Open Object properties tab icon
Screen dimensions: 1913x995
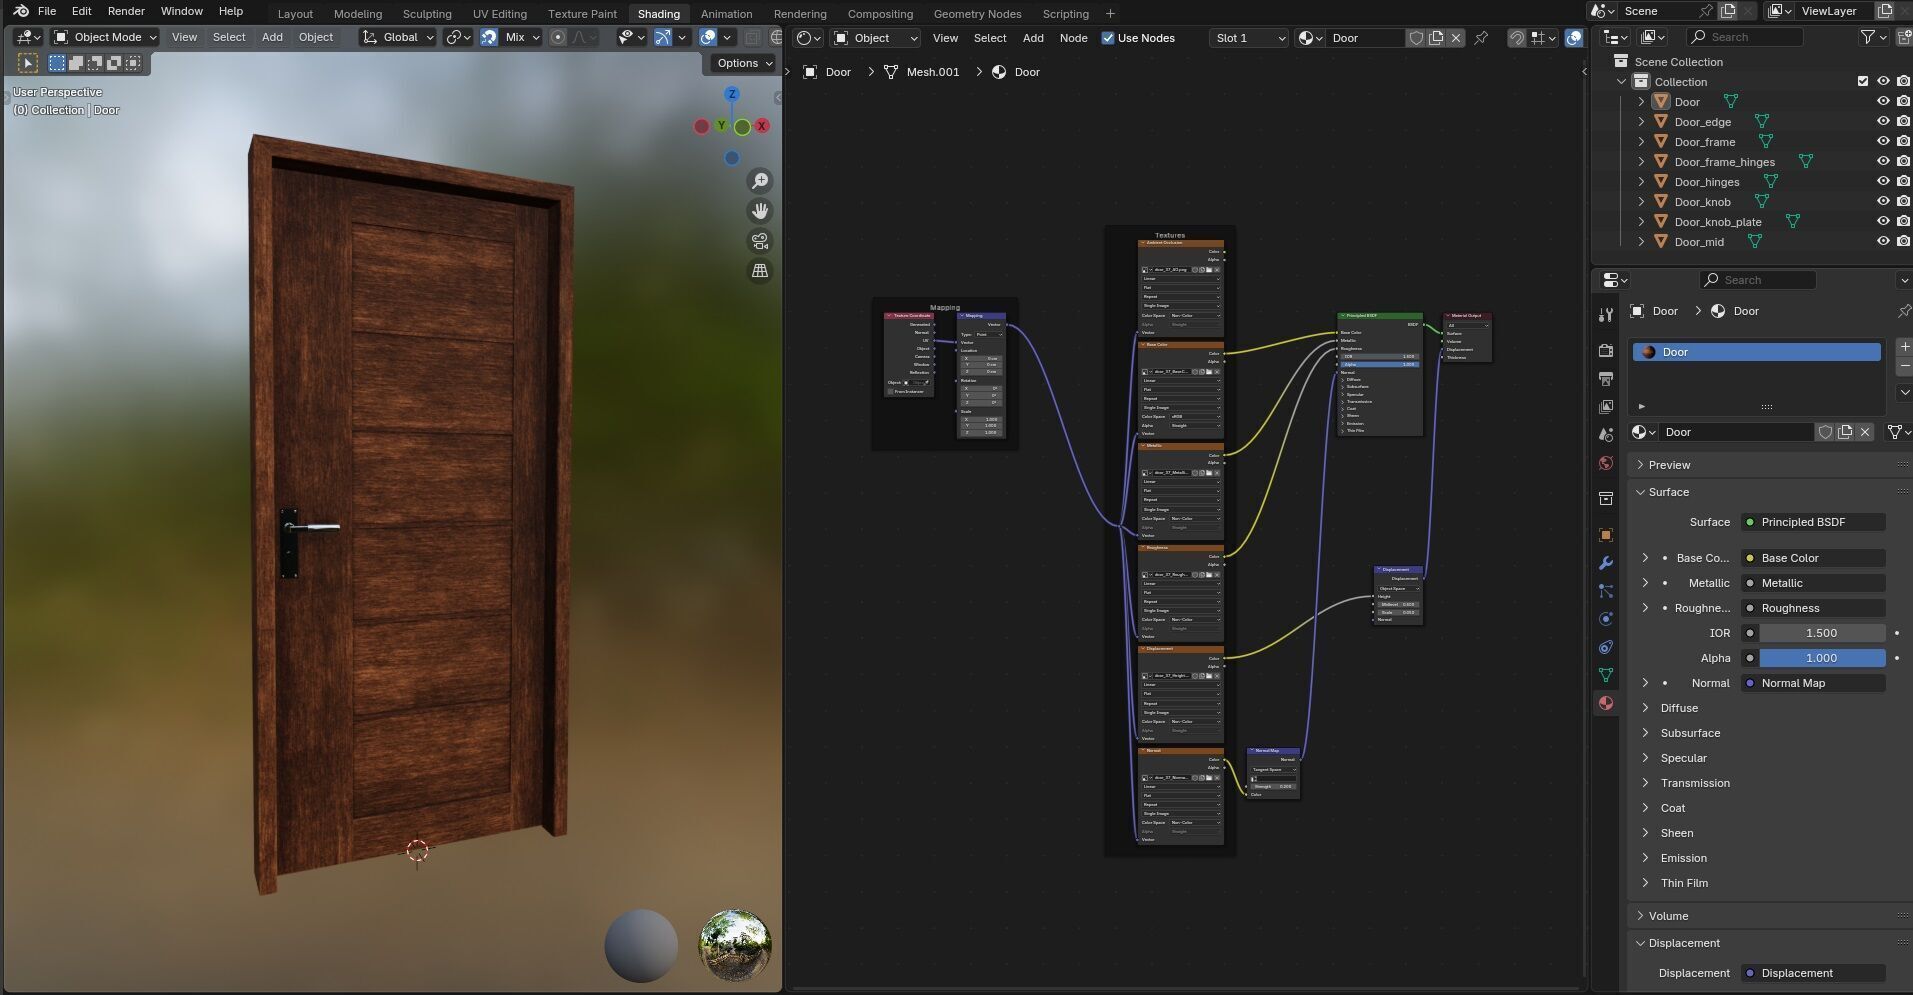point(1606,535)
